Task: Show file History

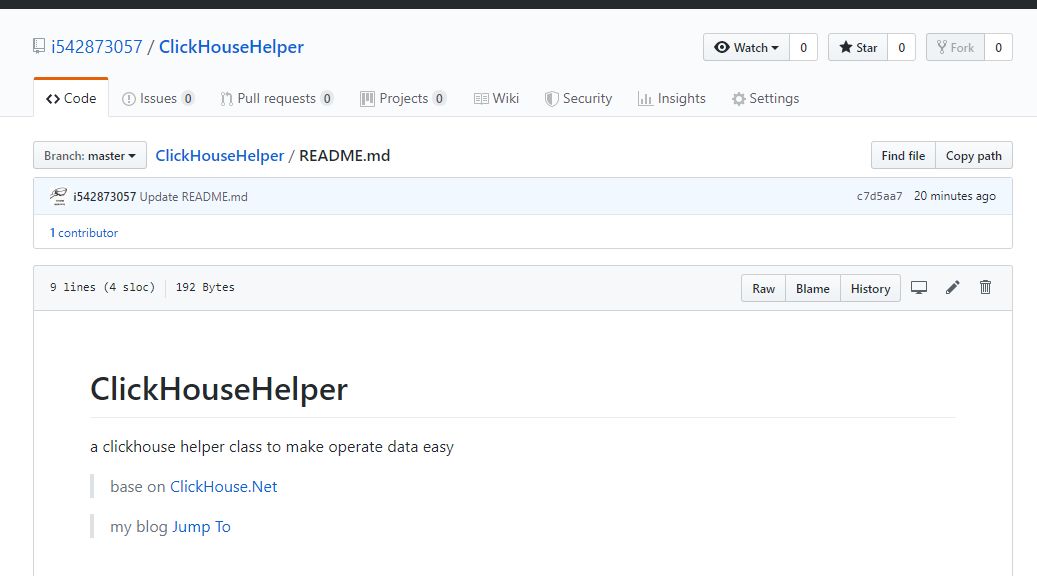Action: (x=870, y=288)
